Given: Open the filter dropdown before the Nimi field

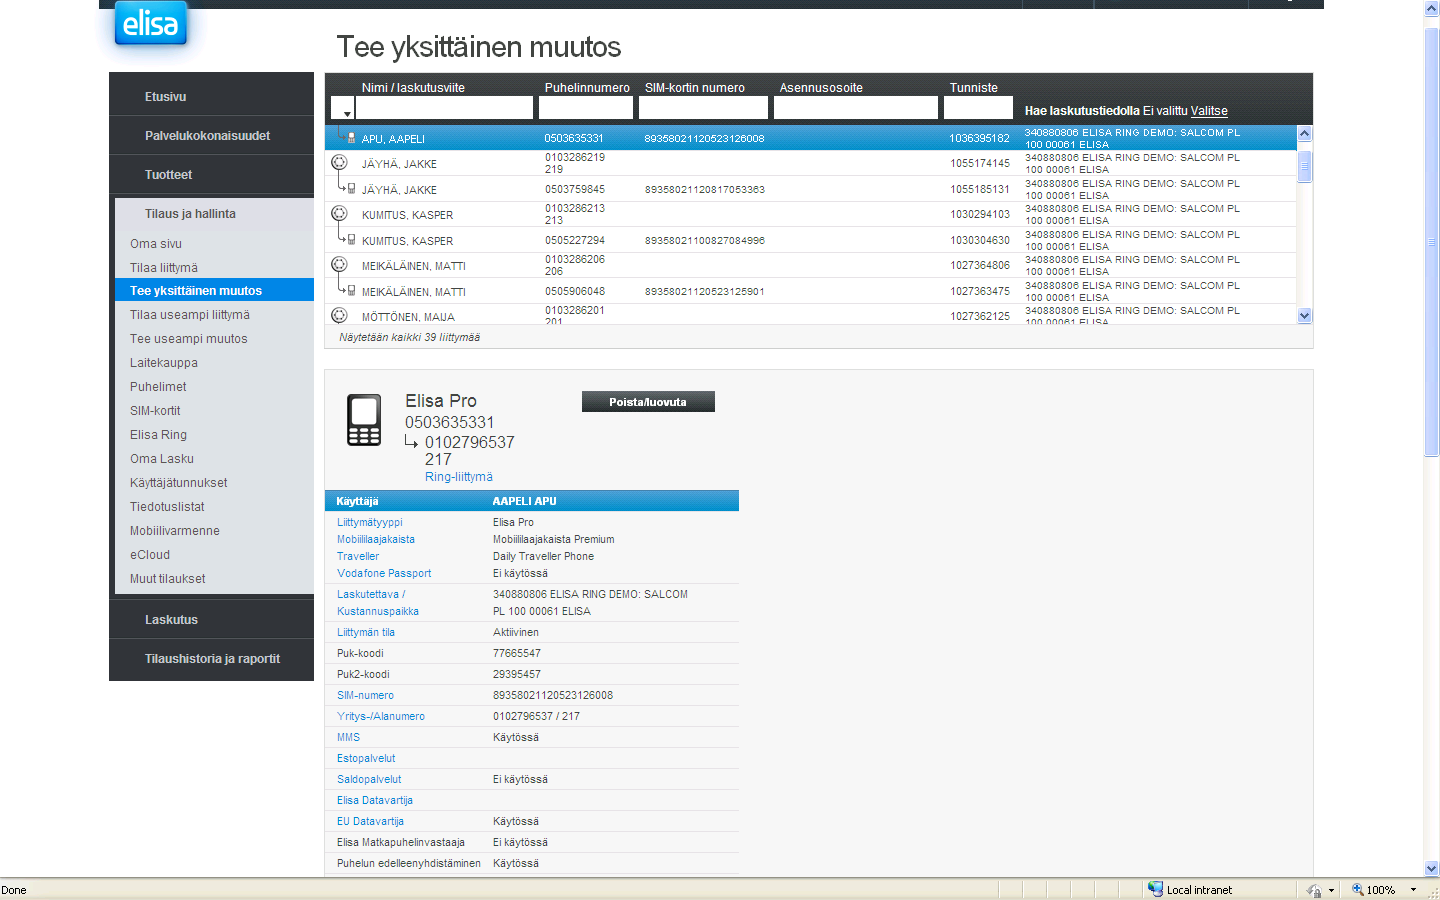Looking at the screenshot, I should pyautogui.click(x=342, y=108).
